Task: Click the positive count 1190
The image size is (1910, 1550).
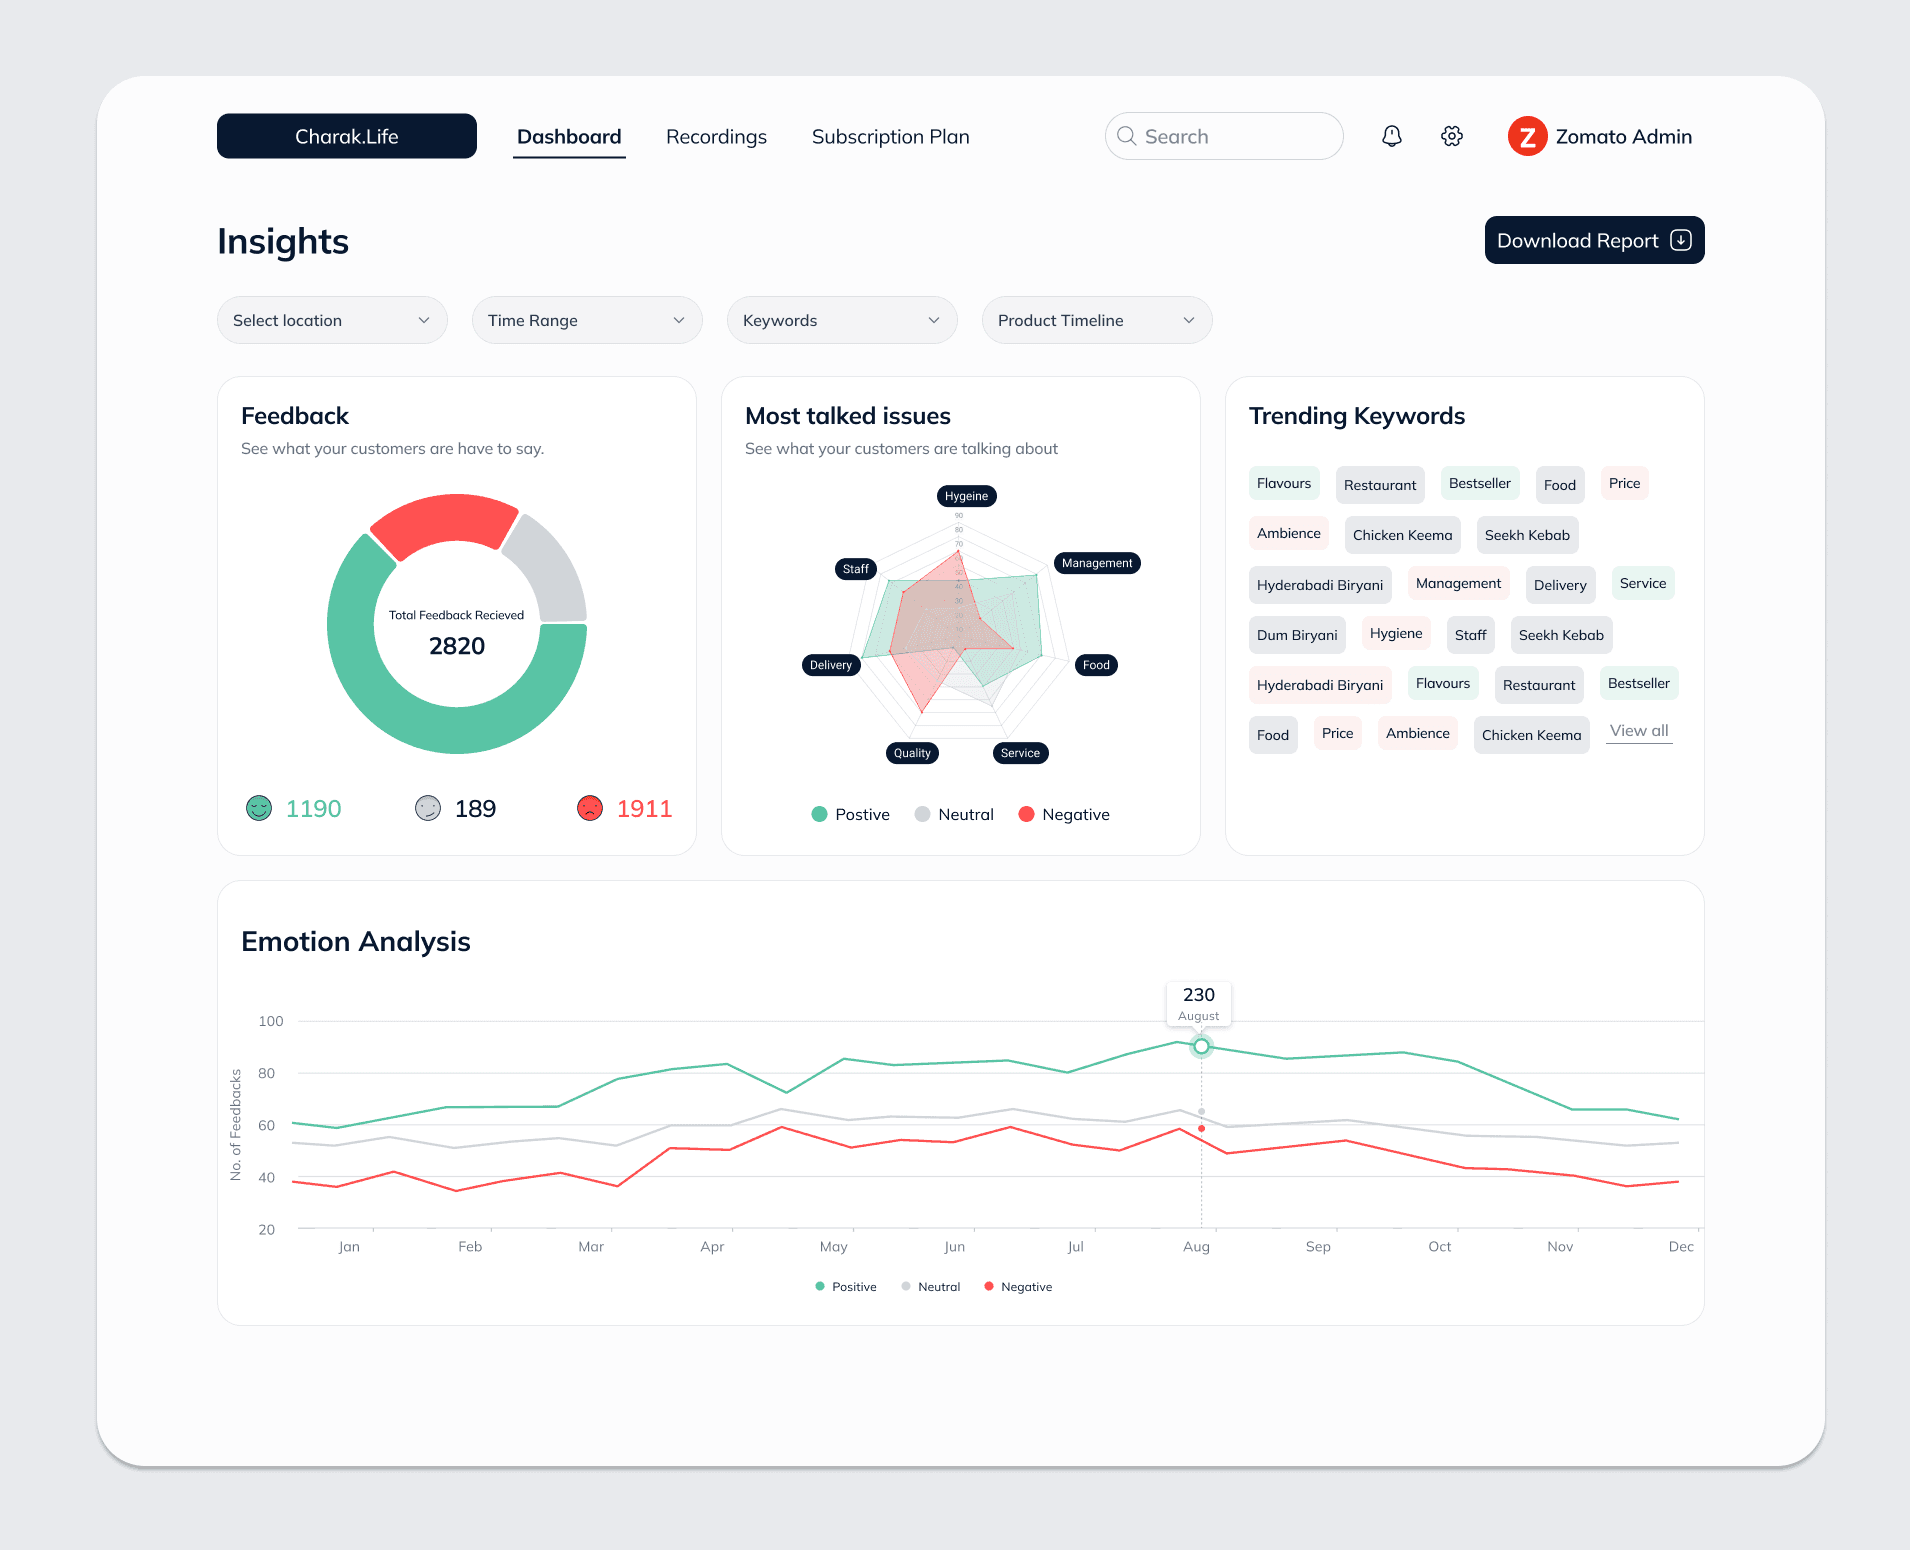Action: pos(313,808)
